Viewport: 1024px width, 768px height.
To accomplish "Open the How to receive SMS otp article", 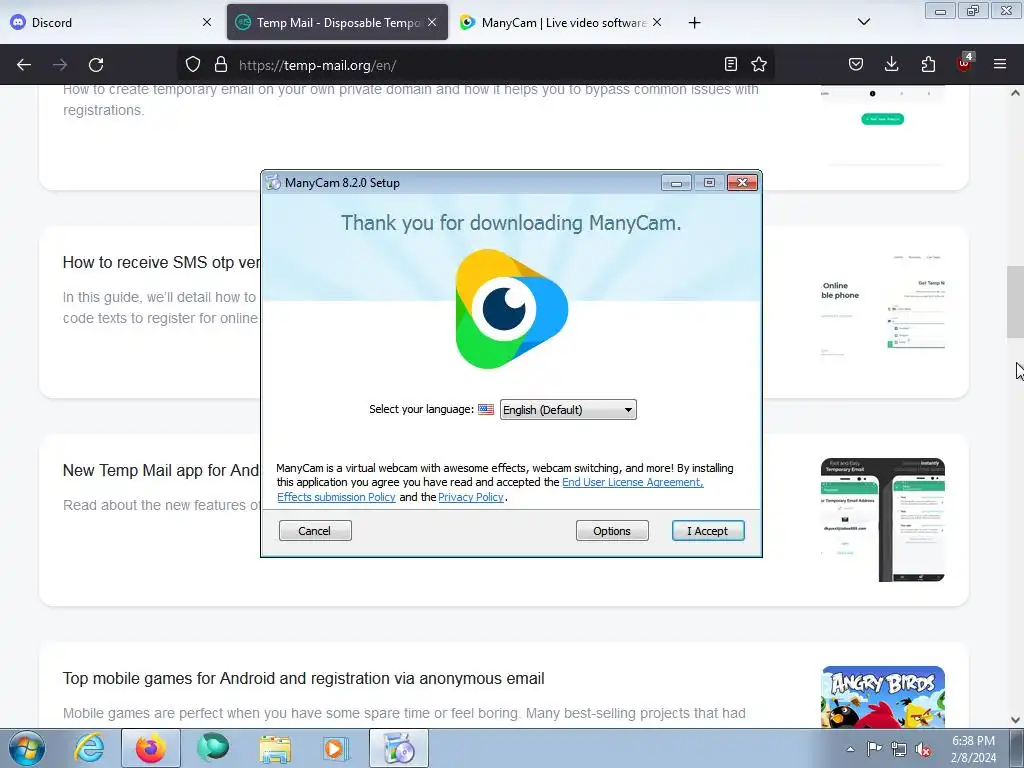I will point(161,262).
